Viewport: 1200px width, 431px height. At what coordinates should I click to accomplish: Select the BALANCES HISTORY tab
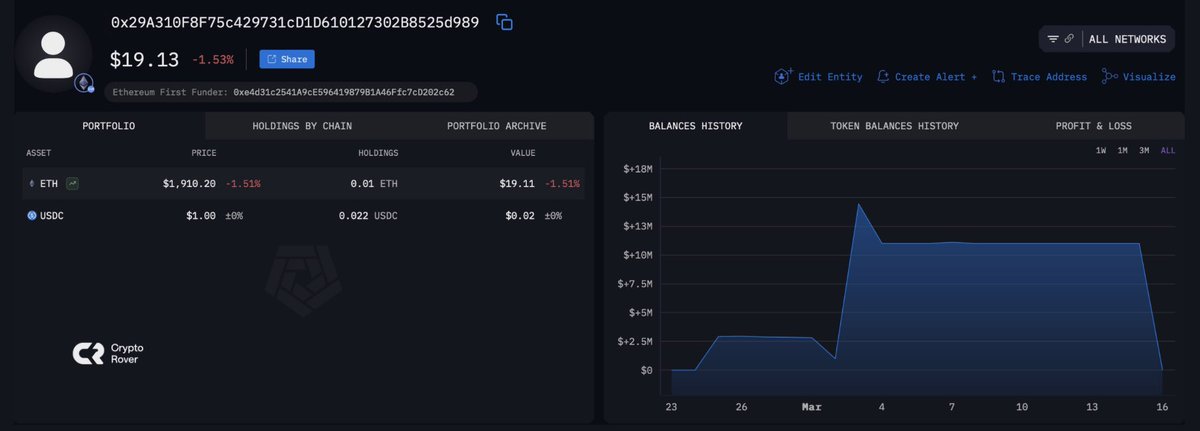695,126
